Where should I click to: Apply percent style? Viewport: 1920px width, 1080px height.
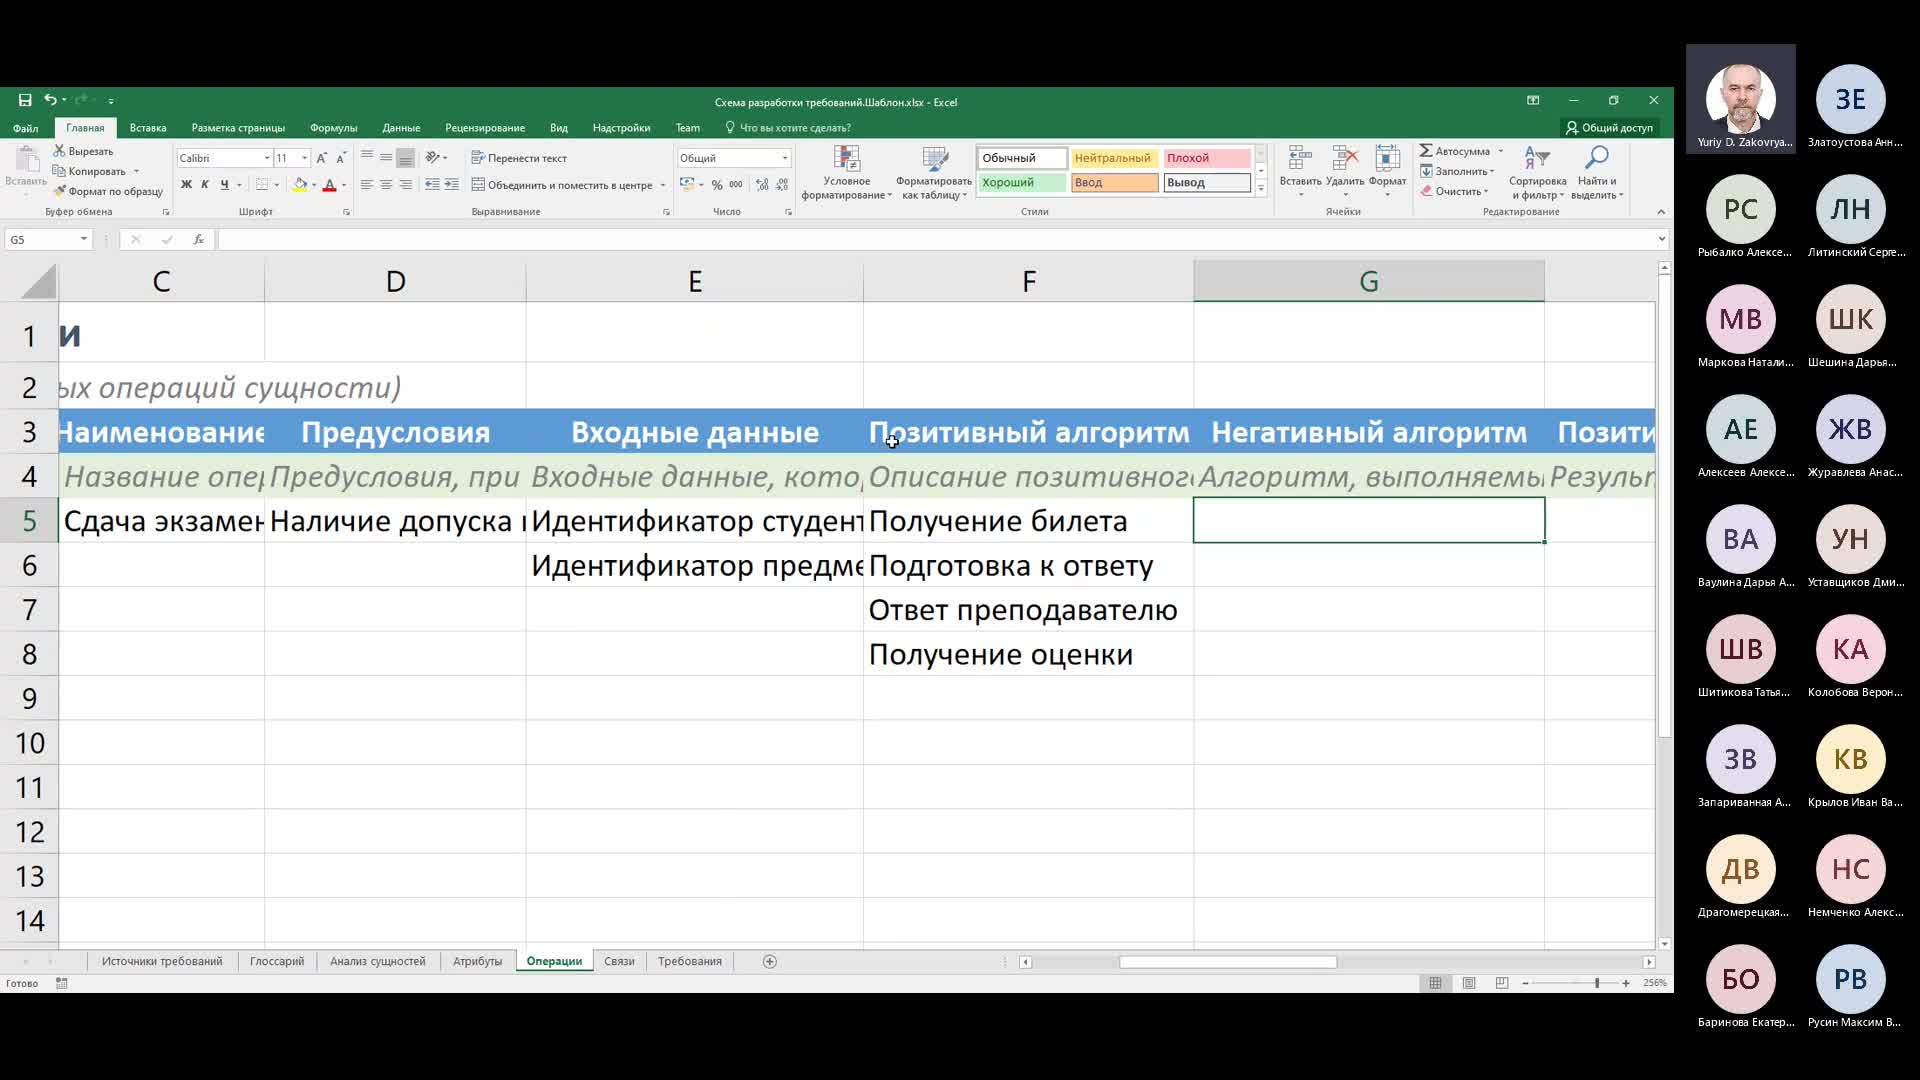717,185
